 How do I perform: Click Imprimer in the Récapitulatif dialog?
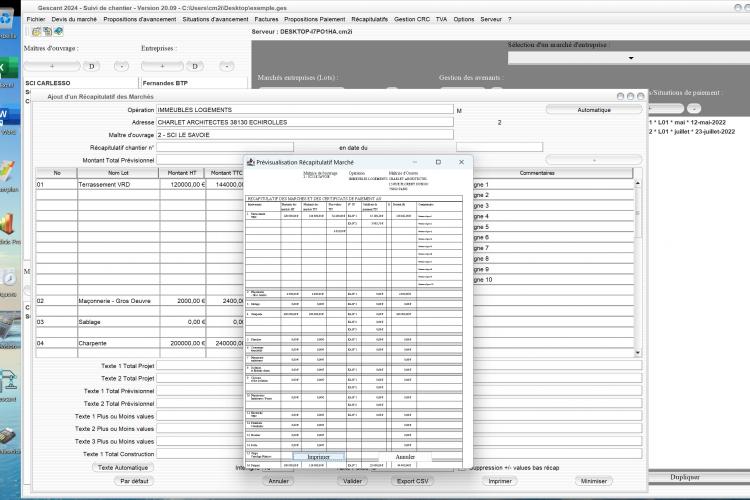[500, 481]
